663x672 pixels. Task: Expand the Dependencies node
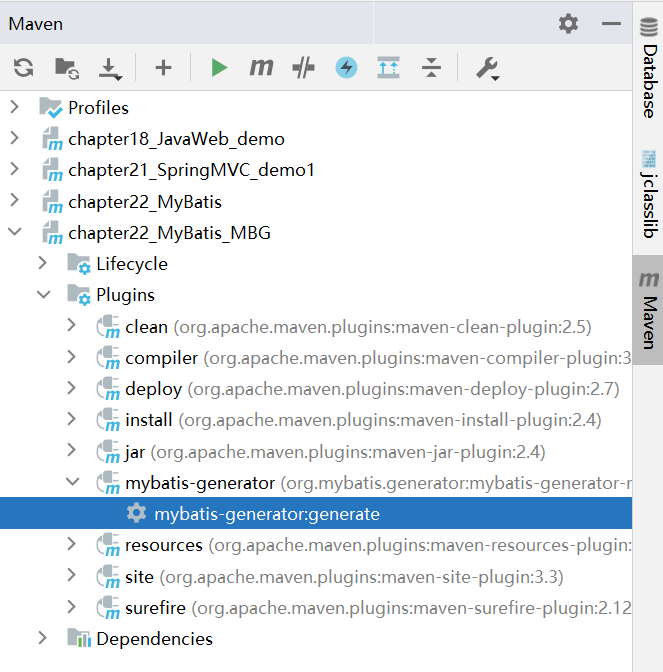click(x=42, y=638)
